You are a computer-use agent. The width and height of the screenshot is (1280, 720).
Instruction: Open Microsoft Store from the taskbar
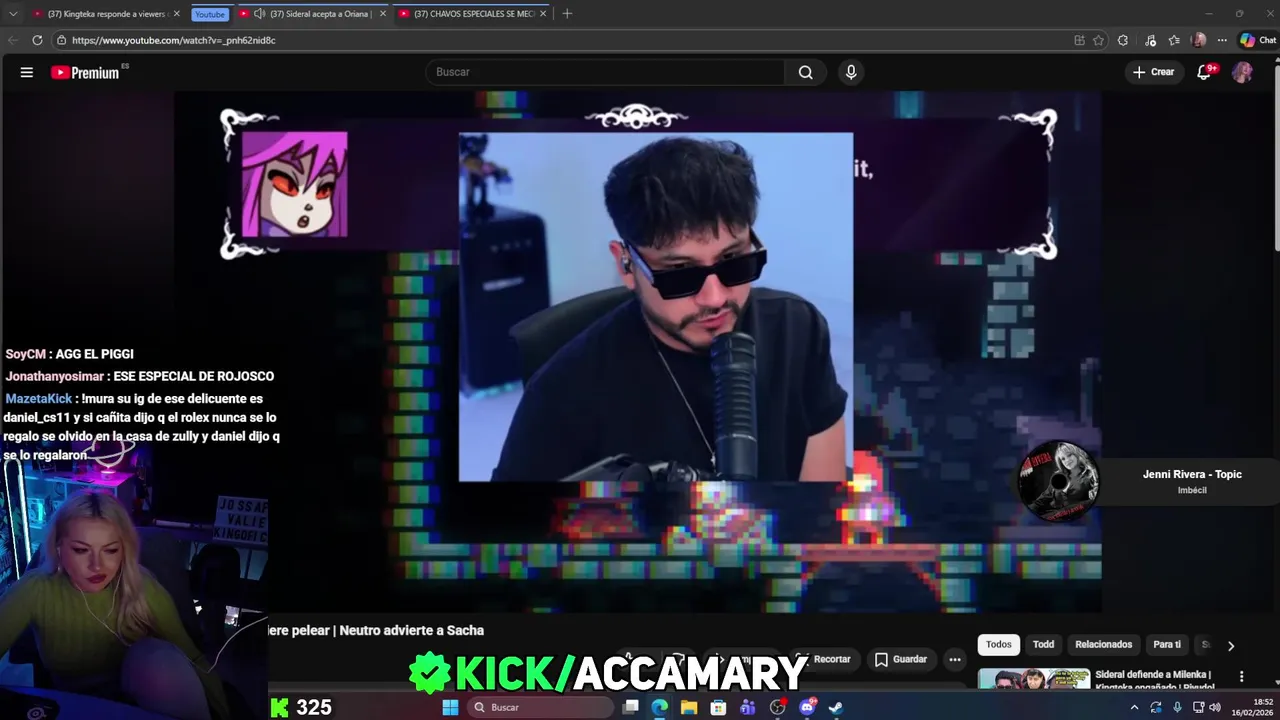tap(718, 707)
